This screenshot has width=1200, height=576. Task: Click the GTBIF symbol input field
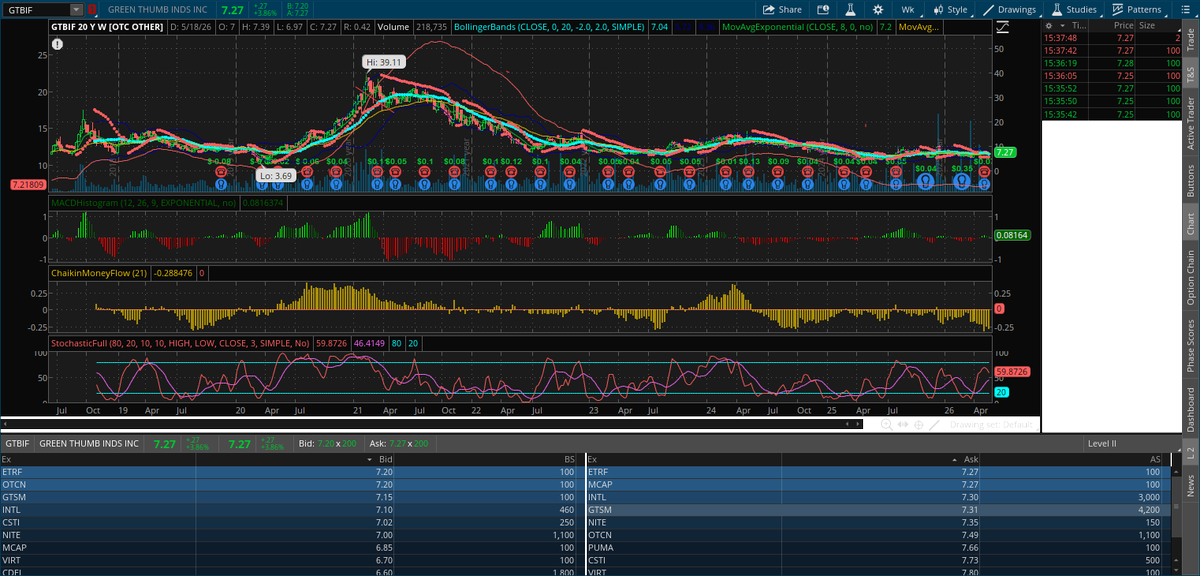pyautogui.click(x=35, y=9)
